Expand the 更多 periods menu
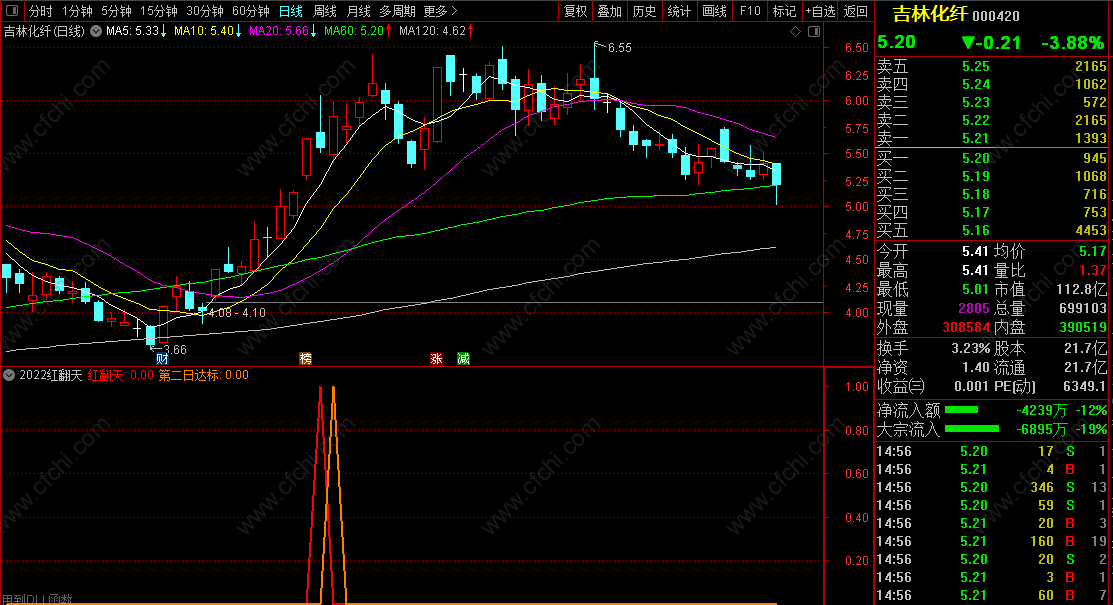The width and height of the screenshot is (1113, 605). click(440, 11)
